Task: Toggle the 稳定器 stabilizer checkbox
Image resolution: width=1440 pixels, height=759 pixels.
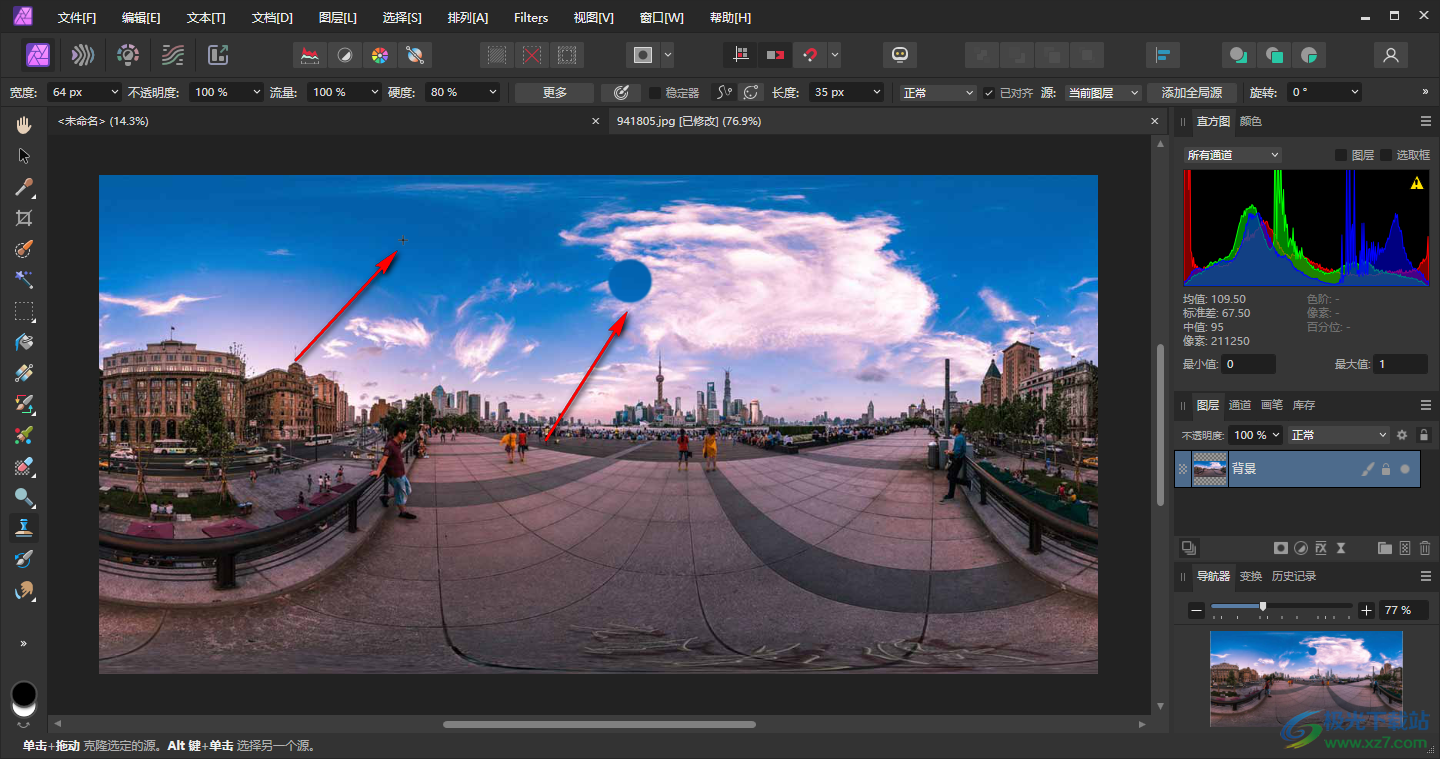Action: [655, 92]
